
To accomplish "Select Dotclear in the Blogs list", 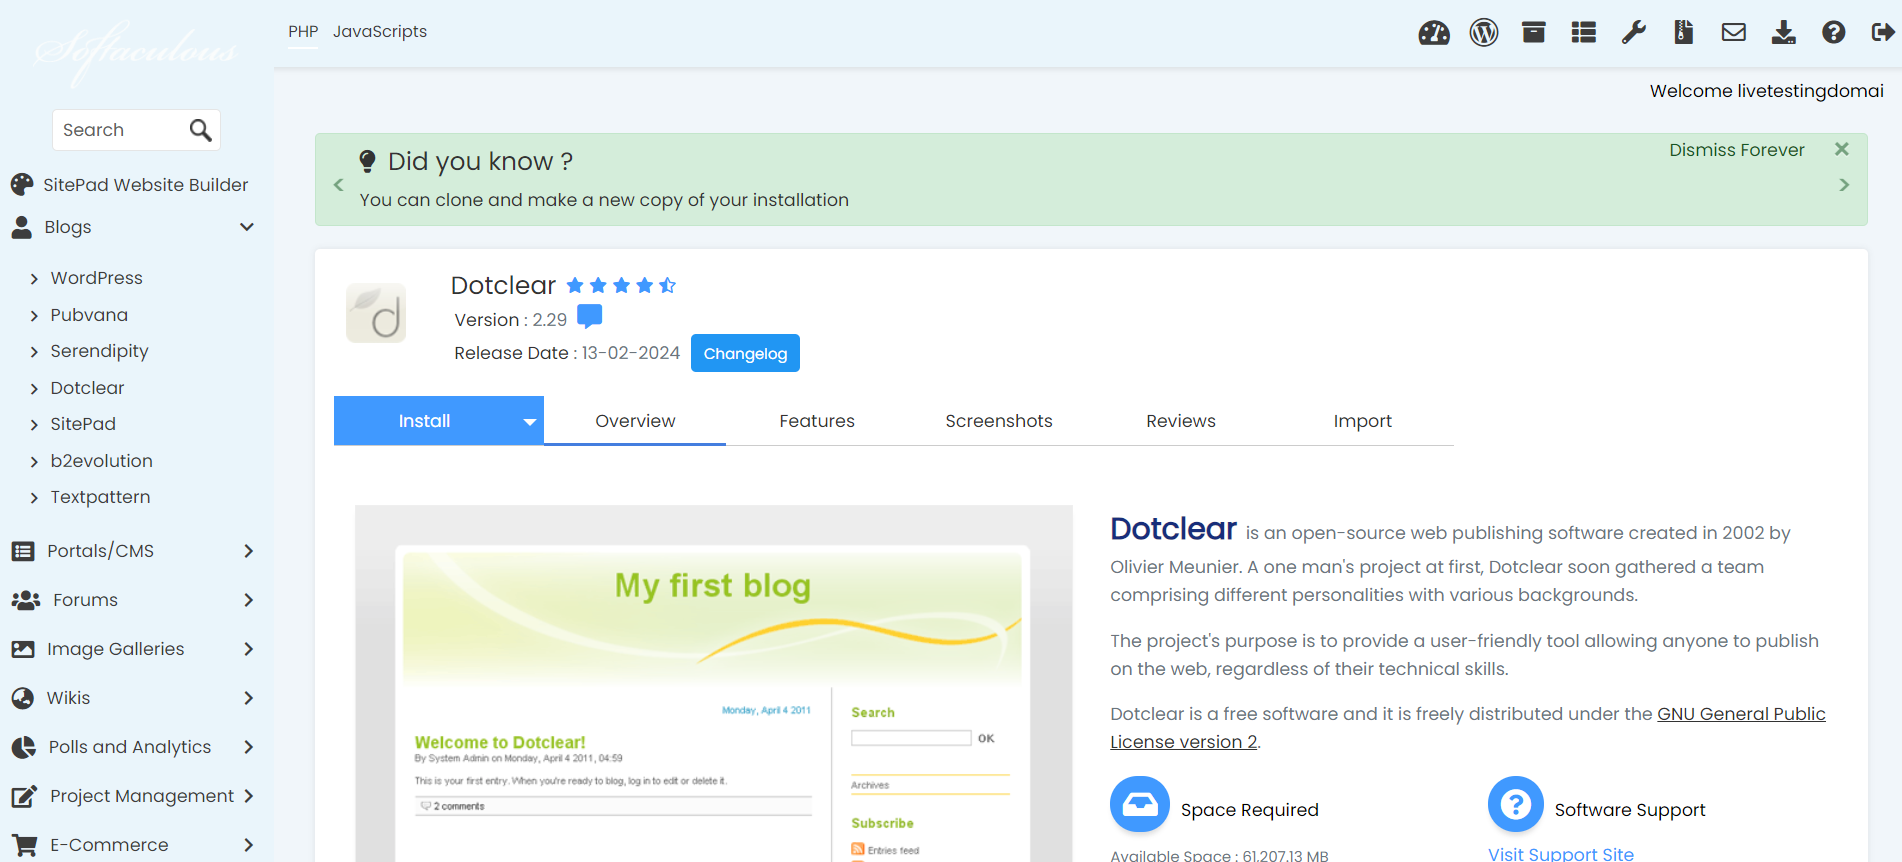I will click(88, 388).
